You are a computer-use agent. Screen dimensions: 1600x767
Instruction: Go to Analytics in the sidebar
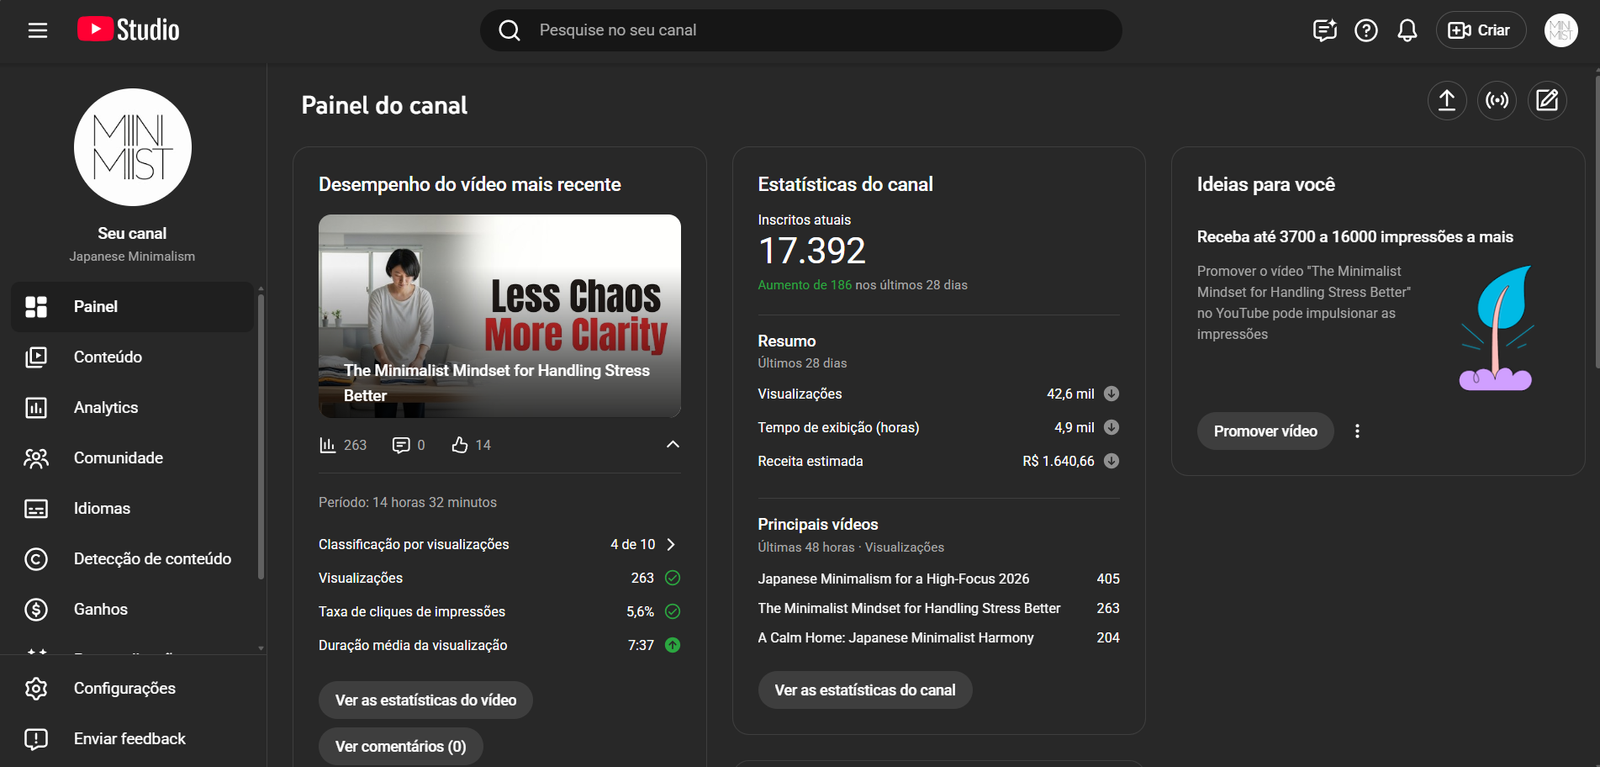click(106, 407)
